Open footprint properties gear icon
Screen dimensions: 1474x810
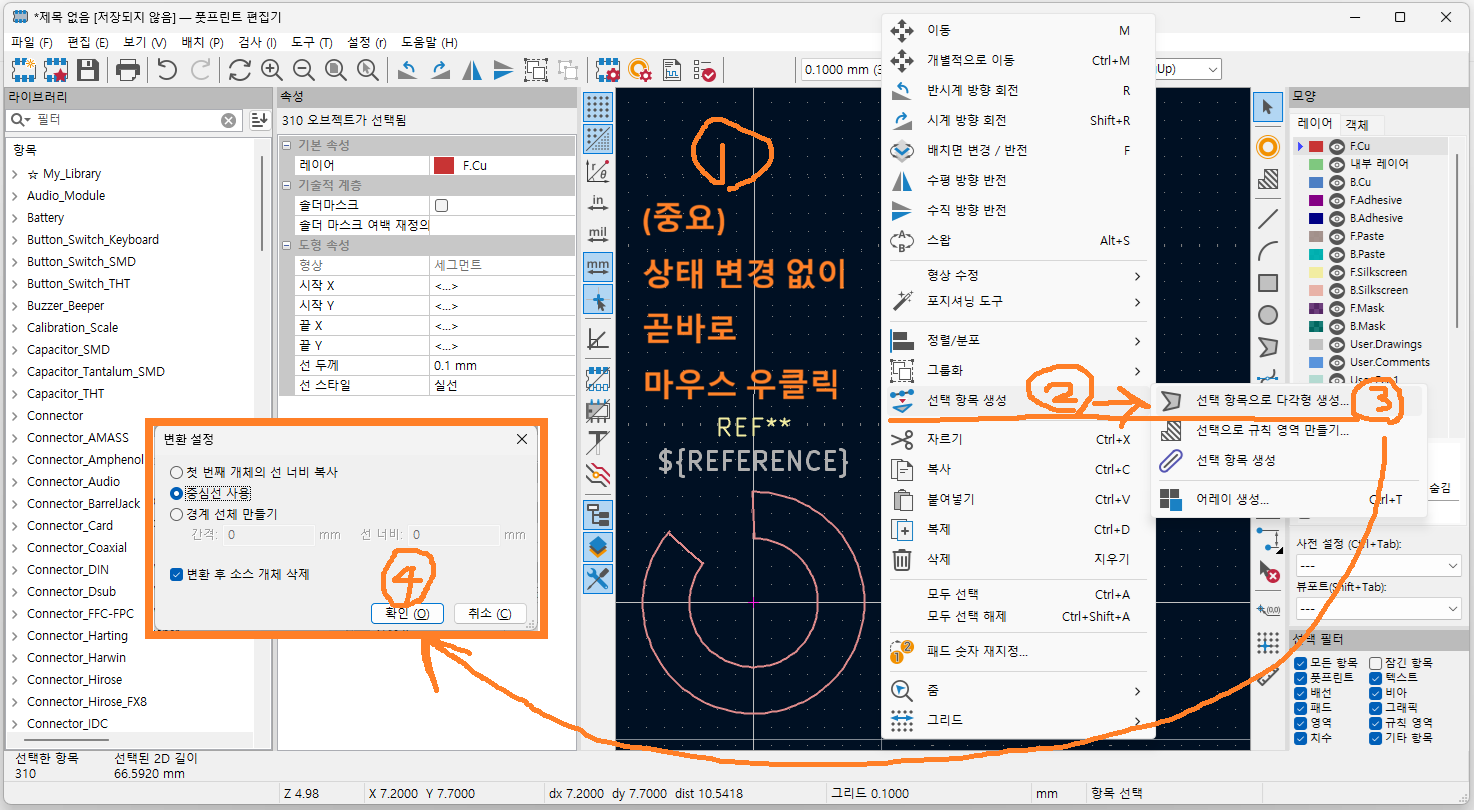[607, 70]
